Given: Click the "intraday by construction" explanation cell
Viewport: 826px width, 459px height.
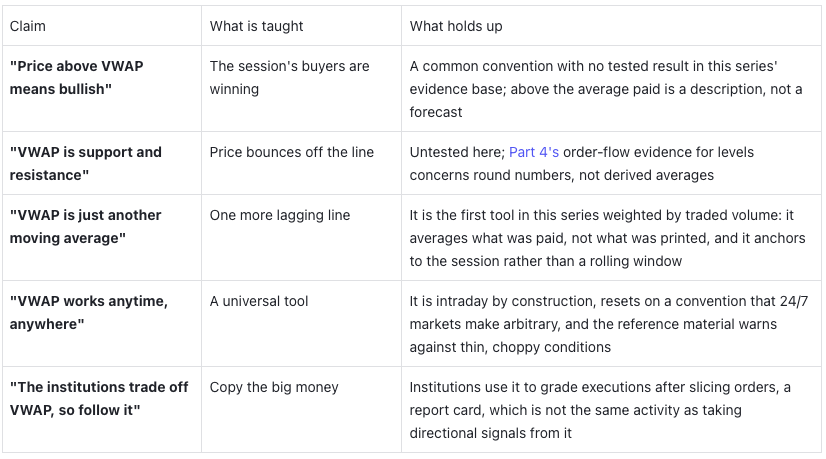Looking at the screenshot, I should click(x=611, y=324).
